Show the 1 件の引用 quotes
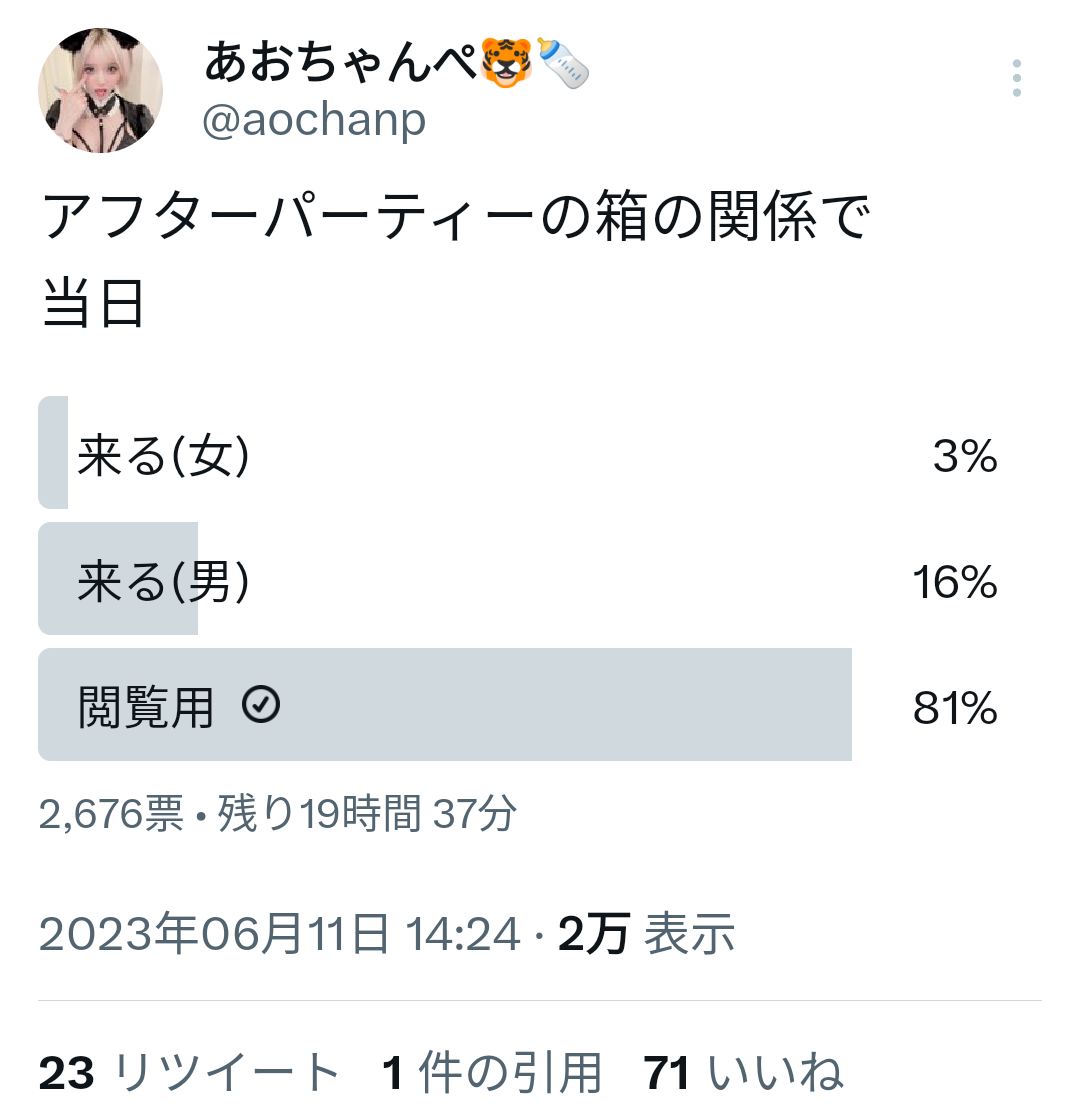 (492, 1073)
